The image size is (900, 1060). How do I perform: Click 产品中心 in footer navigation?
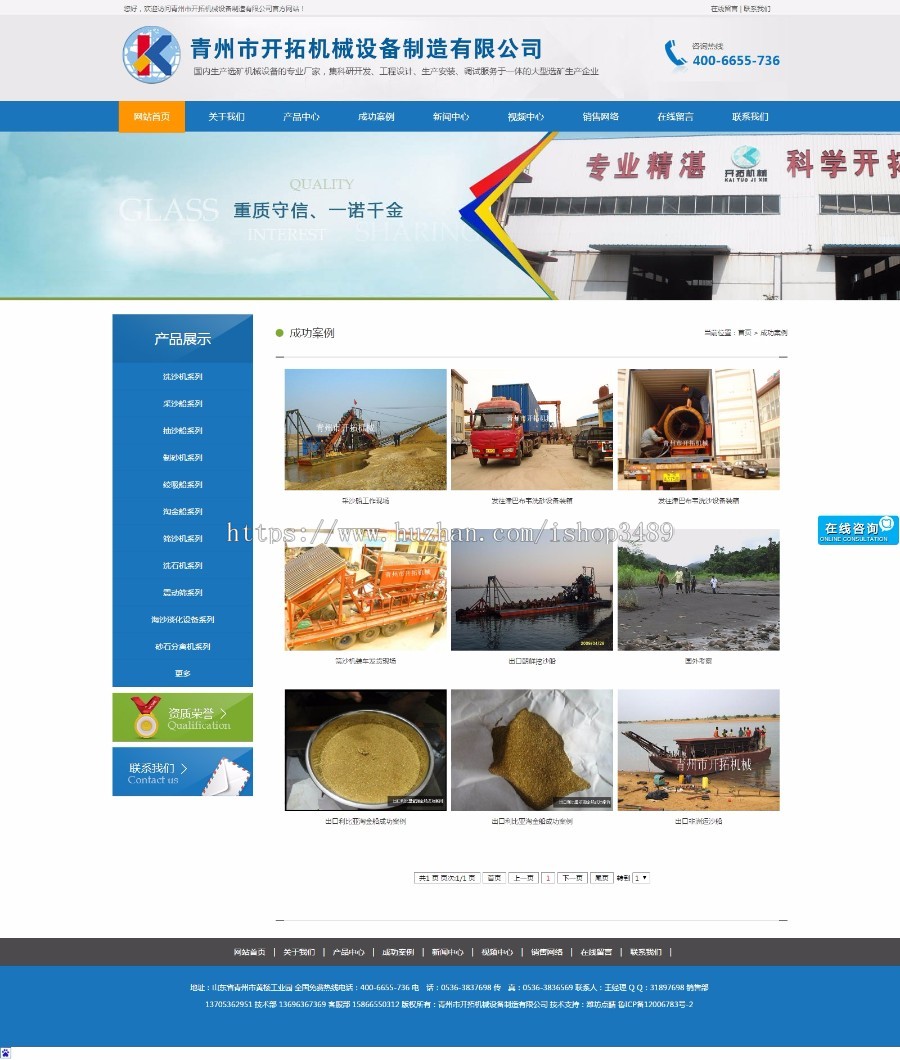click(x=348, y=952)
